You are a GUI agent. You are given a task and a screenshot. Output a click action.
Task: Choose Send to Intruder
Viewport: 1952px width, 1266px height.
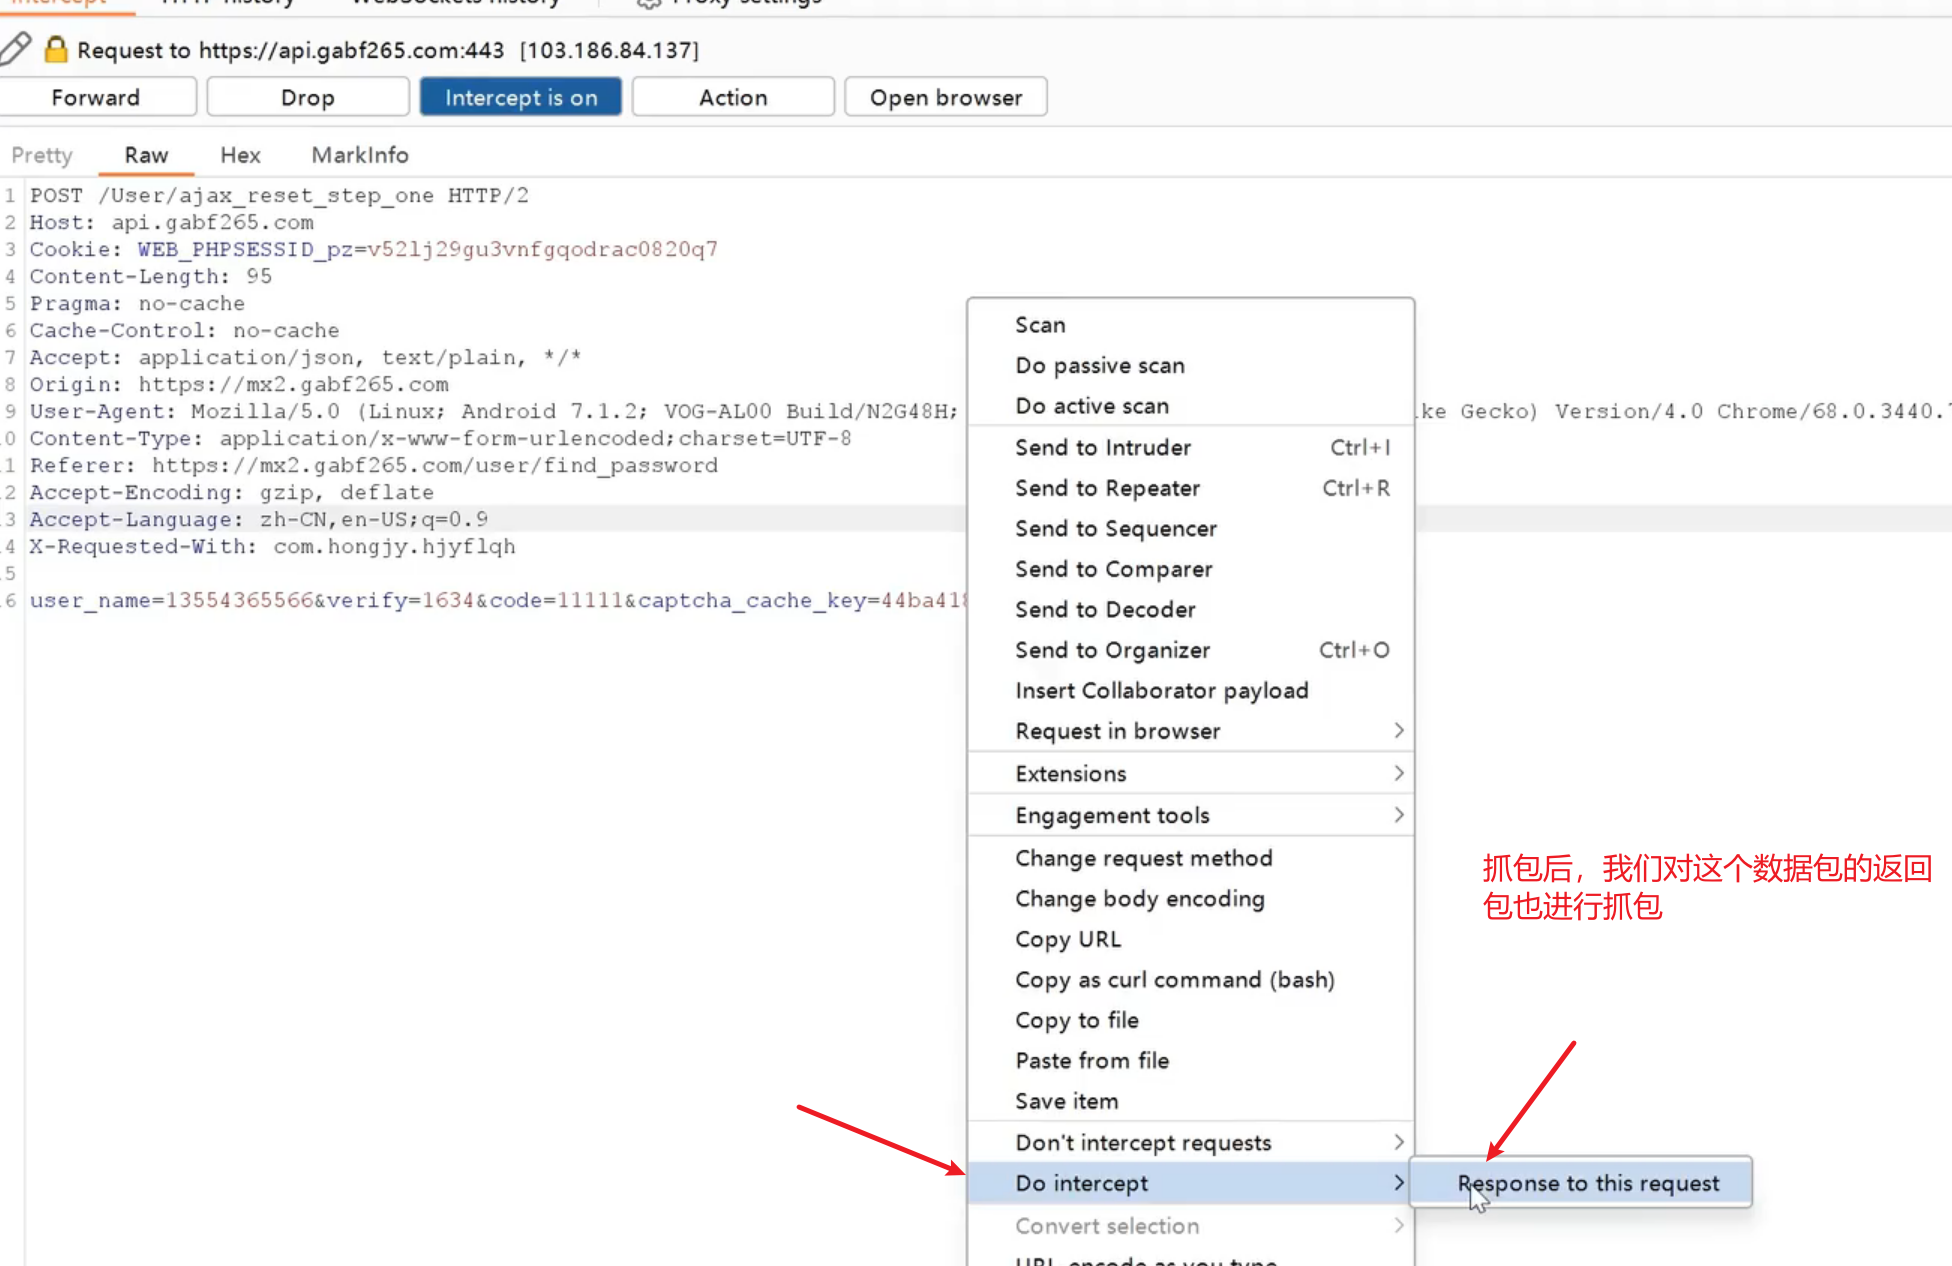click(x=1102, y=447)
